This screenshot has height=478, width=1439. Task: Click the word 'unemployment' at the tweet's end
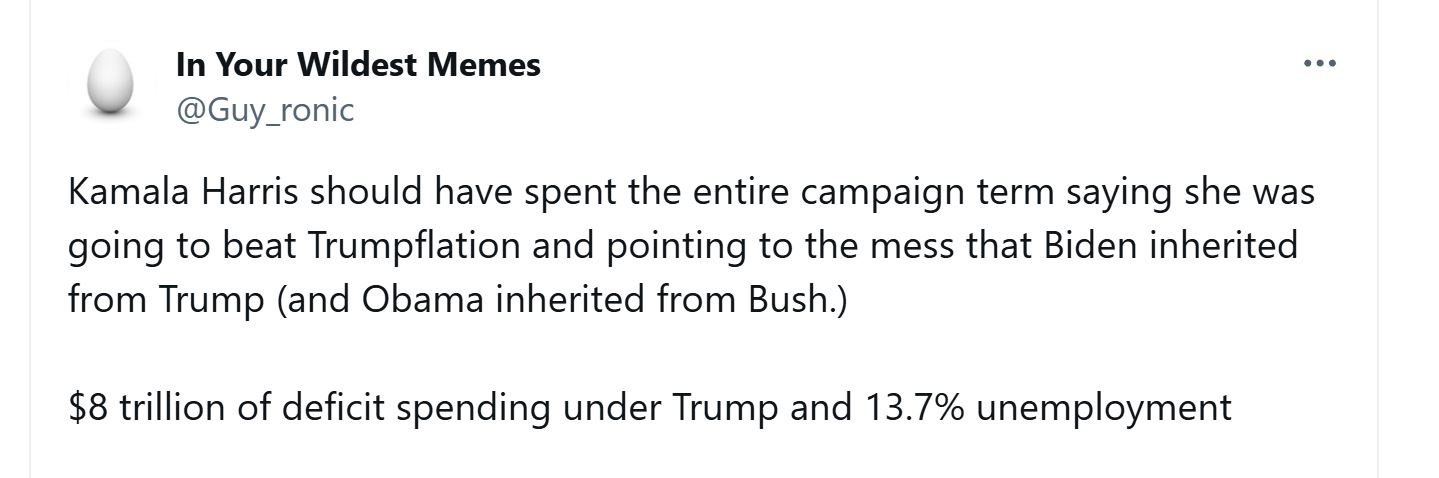click(1103, 409)
